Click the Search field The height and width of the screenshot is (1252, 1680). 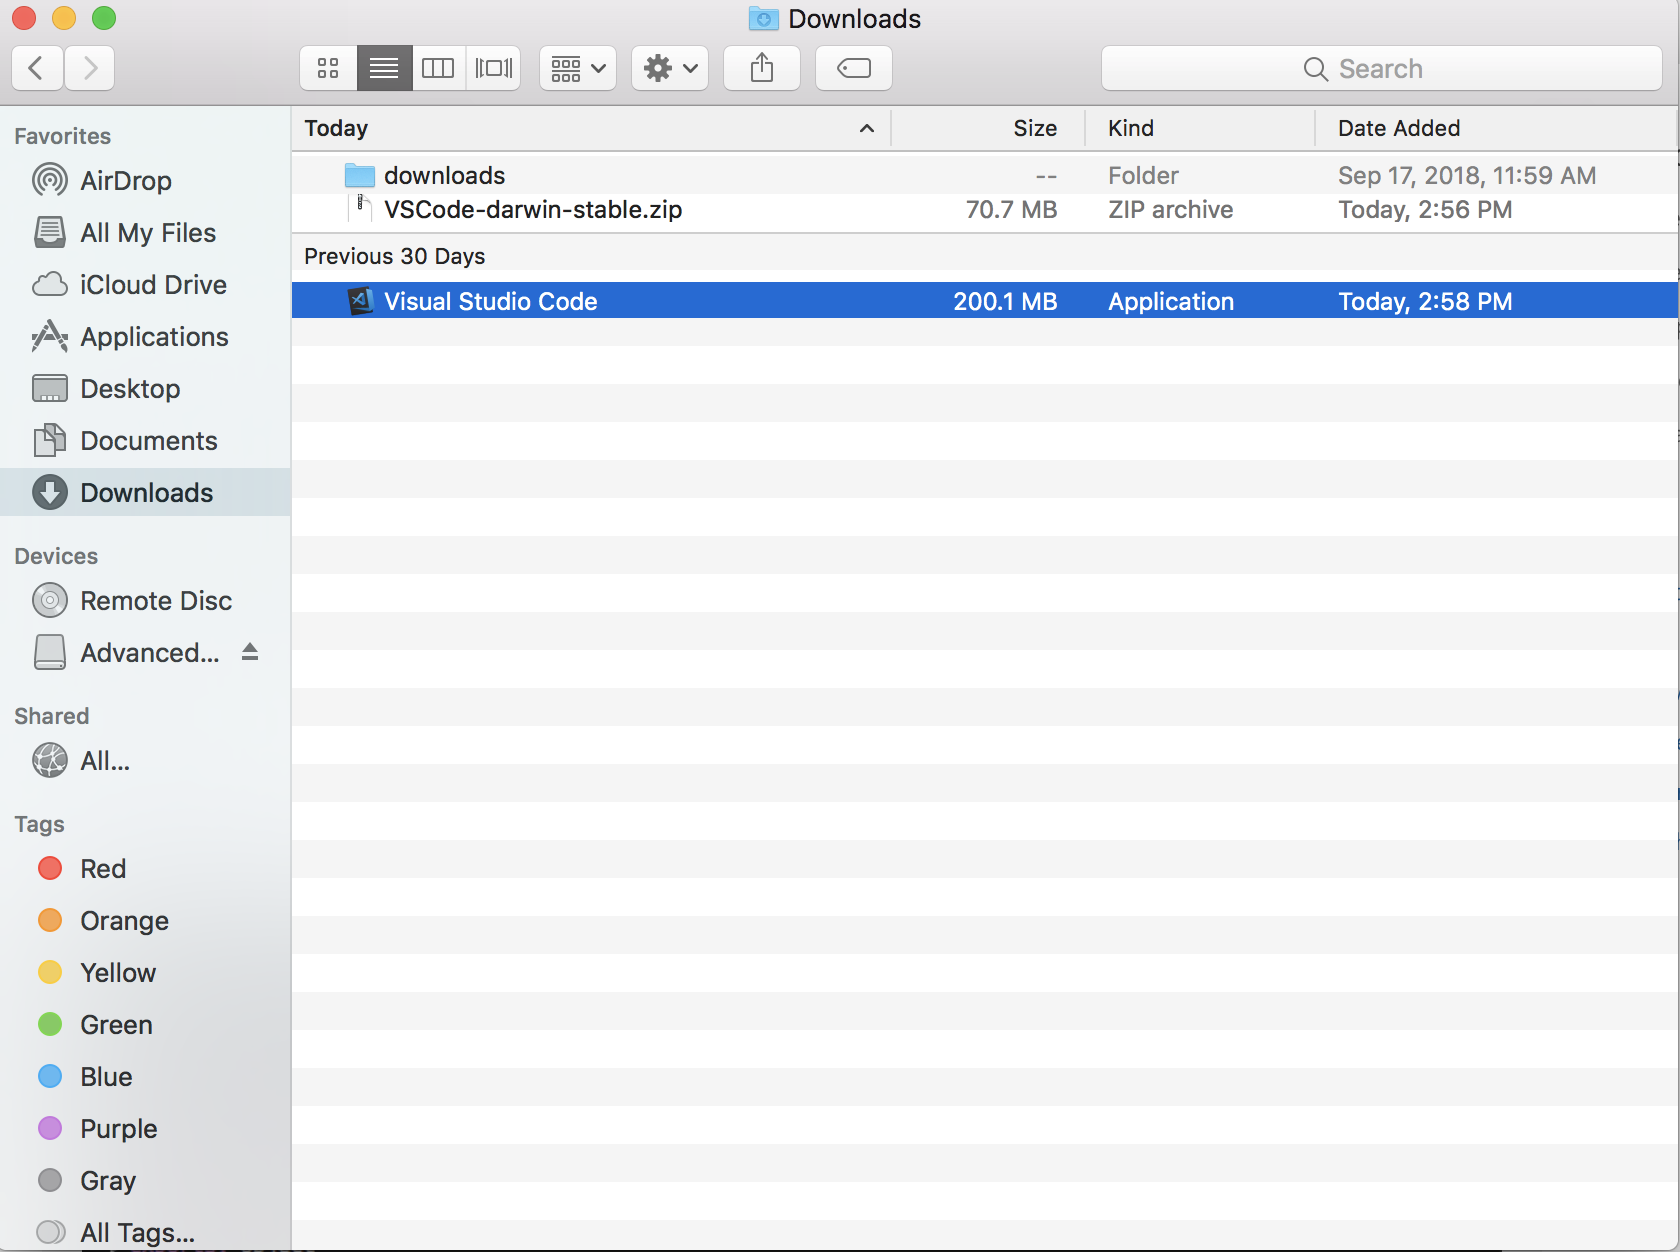point(1380,68)
